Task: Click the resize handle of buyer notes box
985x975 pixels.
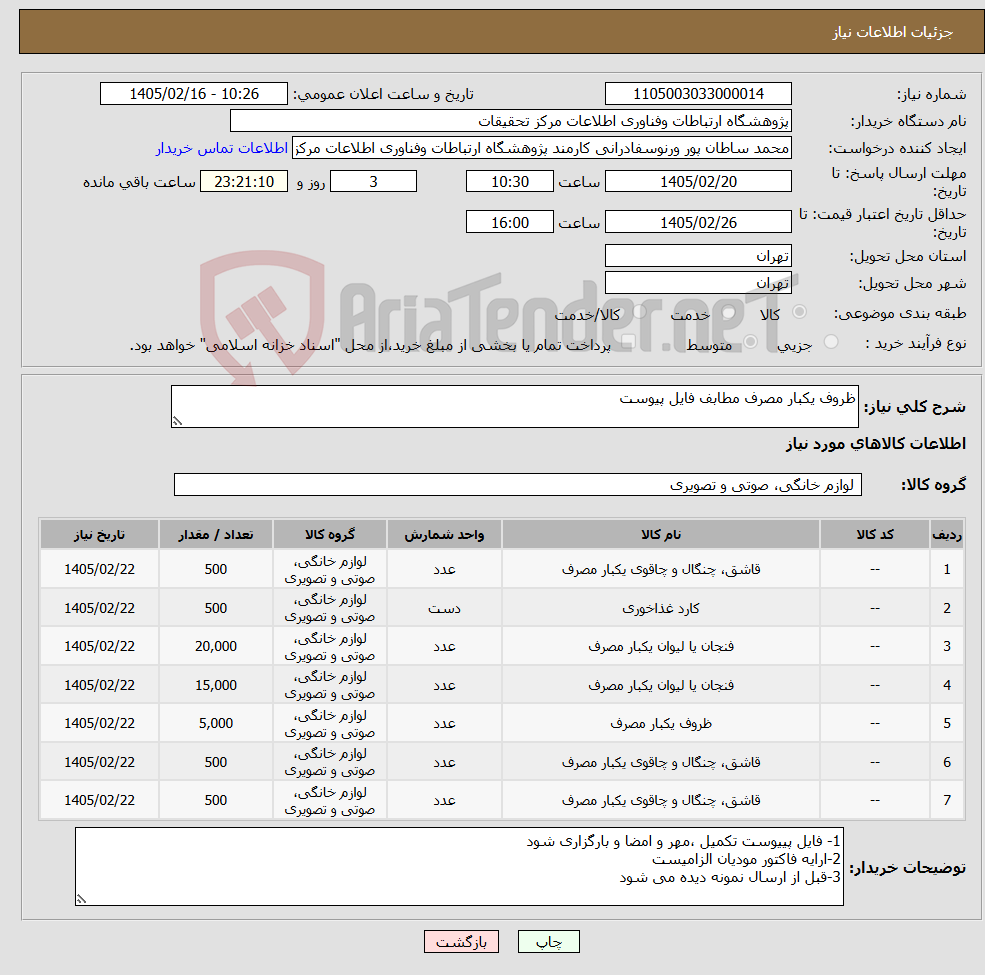Action: 81,900
